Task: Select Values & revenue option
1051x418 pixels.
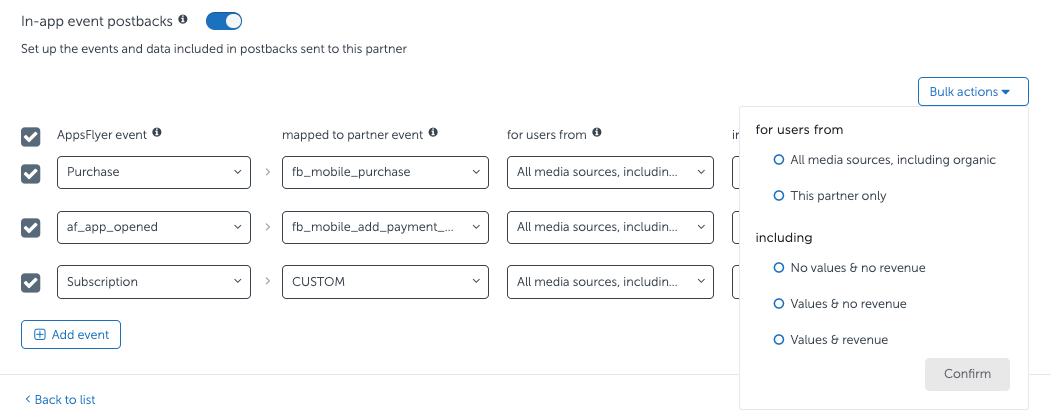Action: click(779, 340)
